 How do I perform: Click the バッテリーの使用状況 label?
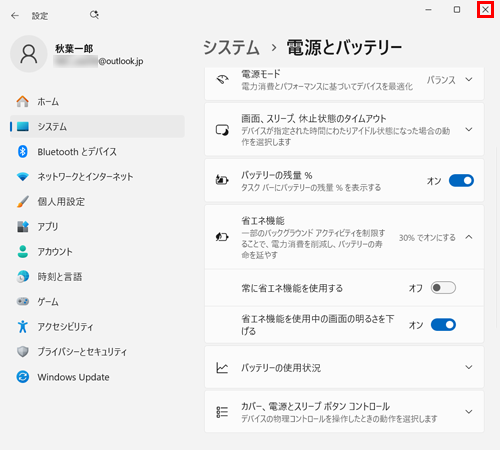pyautogui.click(x=281, y=368)
